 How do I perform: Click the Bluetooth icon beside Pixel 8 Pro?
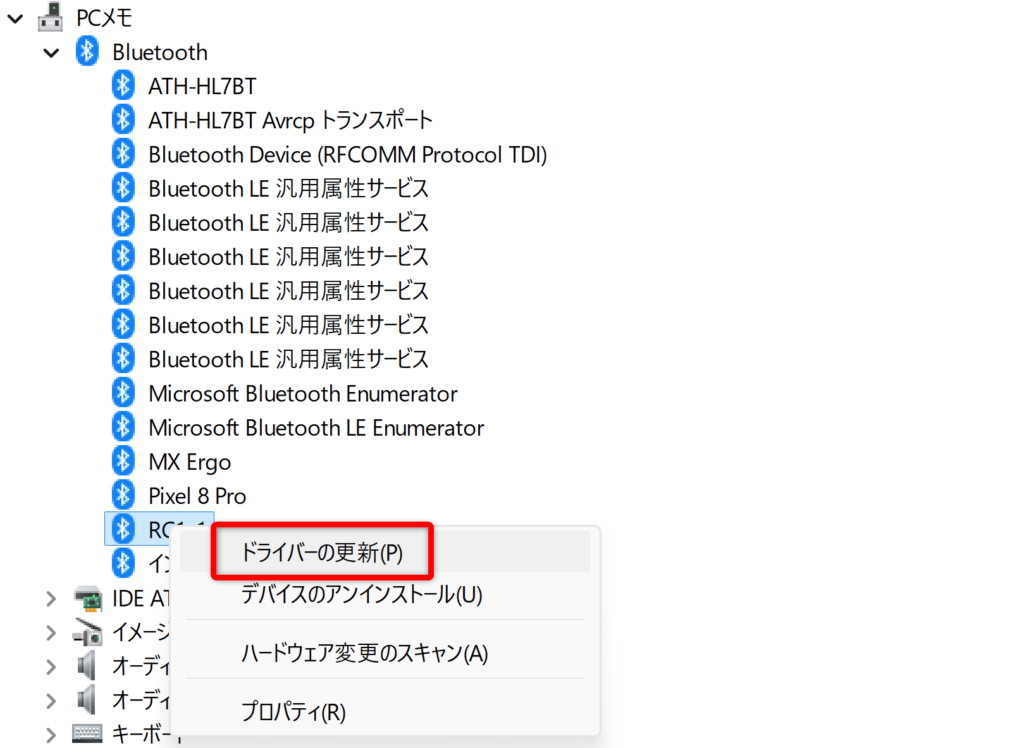tap(123, 496)
